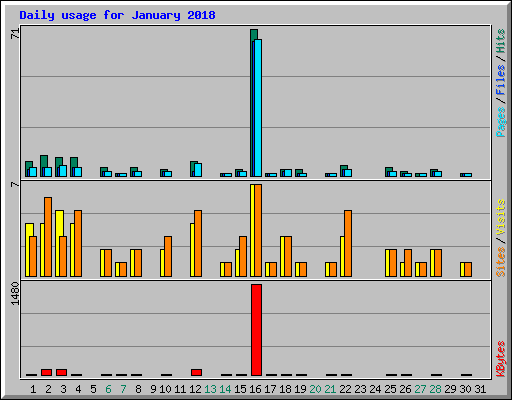Click day label "25" on the x-axis

pos(390,389)
